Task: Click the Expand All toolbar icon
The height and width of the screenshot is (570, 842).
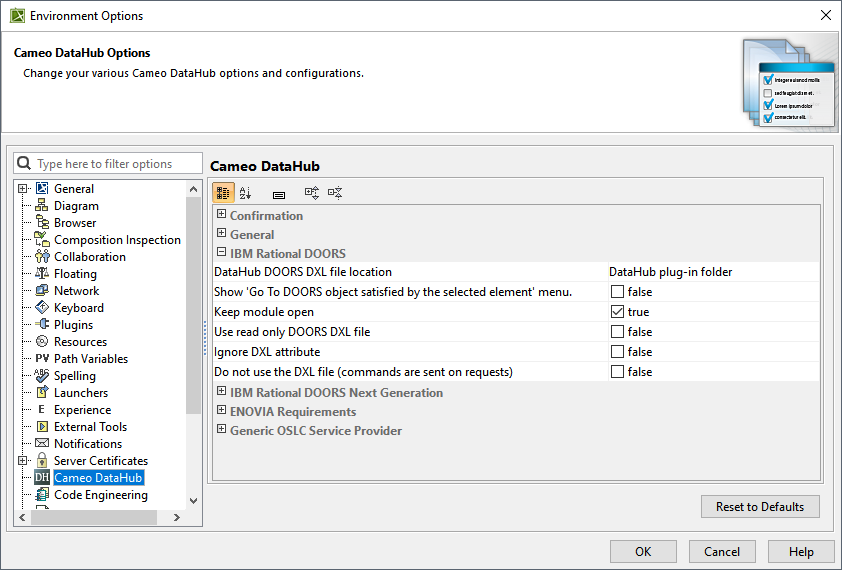Action: coord(311,193)
